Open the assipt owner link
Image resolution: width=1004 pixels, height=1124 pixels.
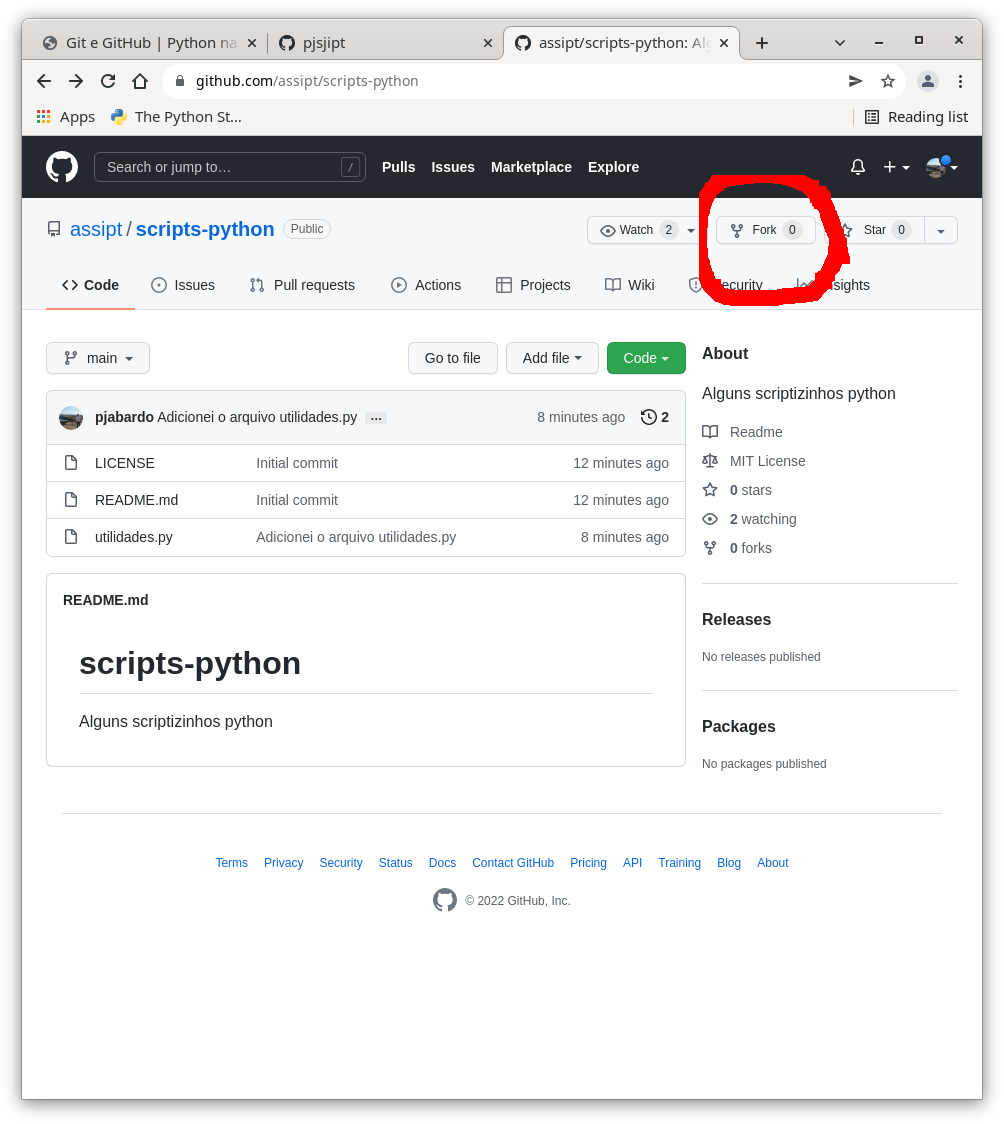[96, 229]
